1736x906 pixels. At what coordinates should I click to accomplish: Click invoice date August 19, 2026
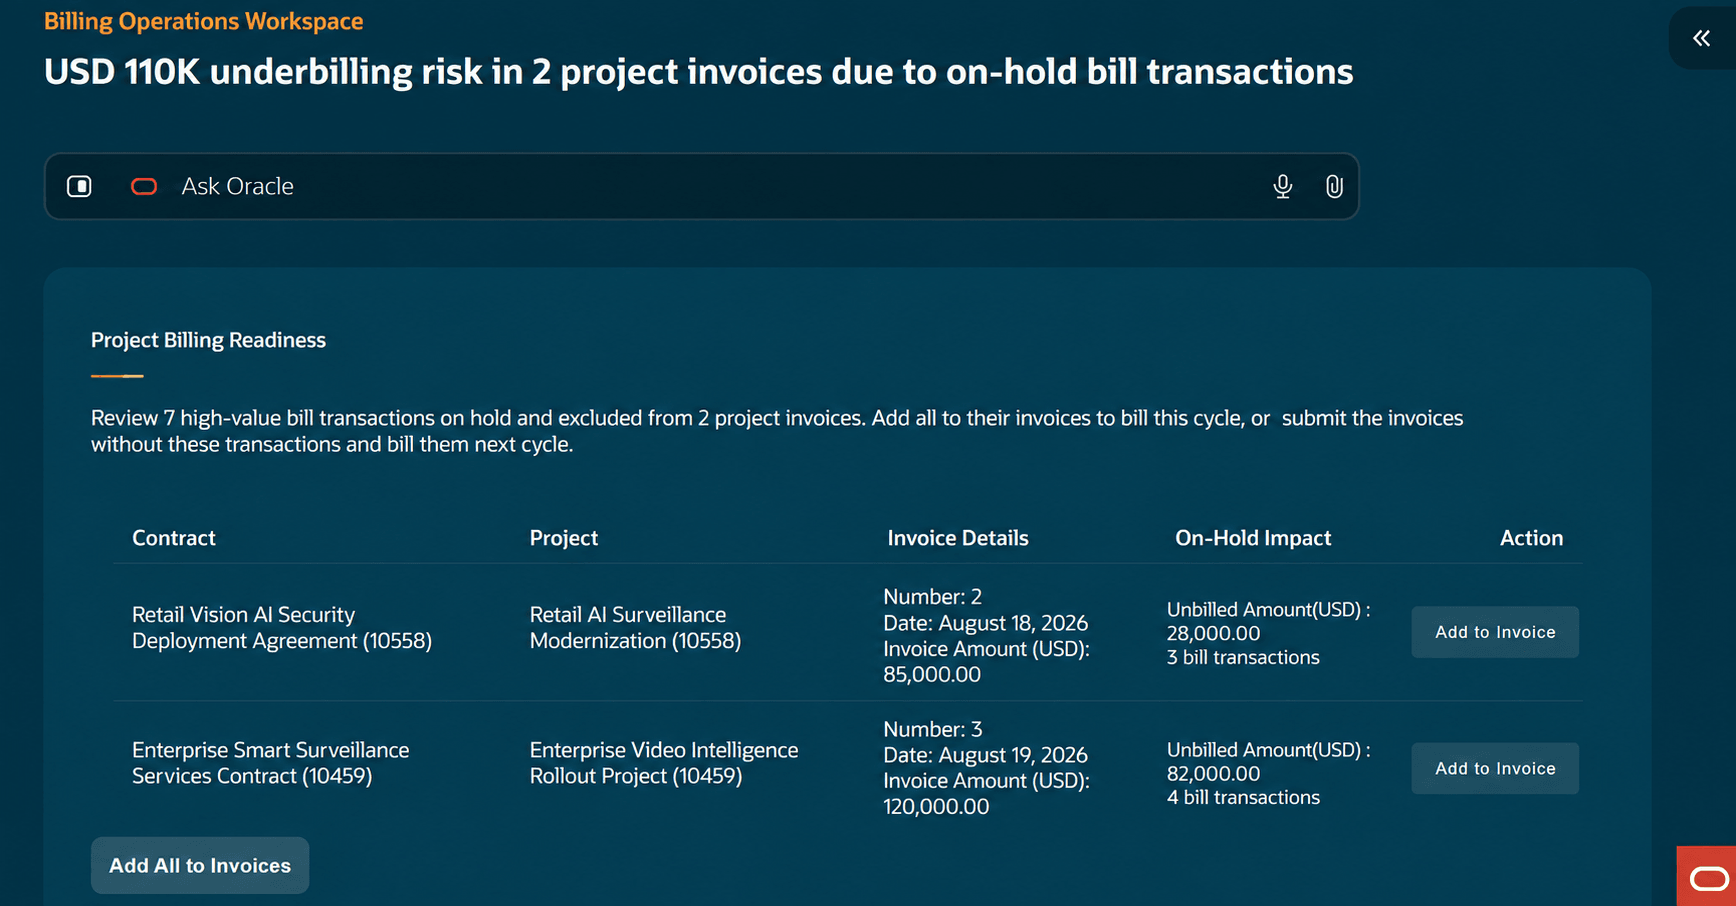[985, 755]
